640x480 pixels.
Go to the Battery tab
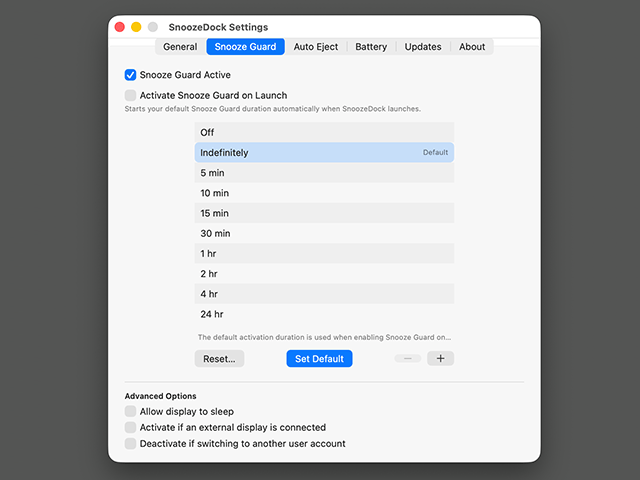pyautogui.click(x=371, y=47)
